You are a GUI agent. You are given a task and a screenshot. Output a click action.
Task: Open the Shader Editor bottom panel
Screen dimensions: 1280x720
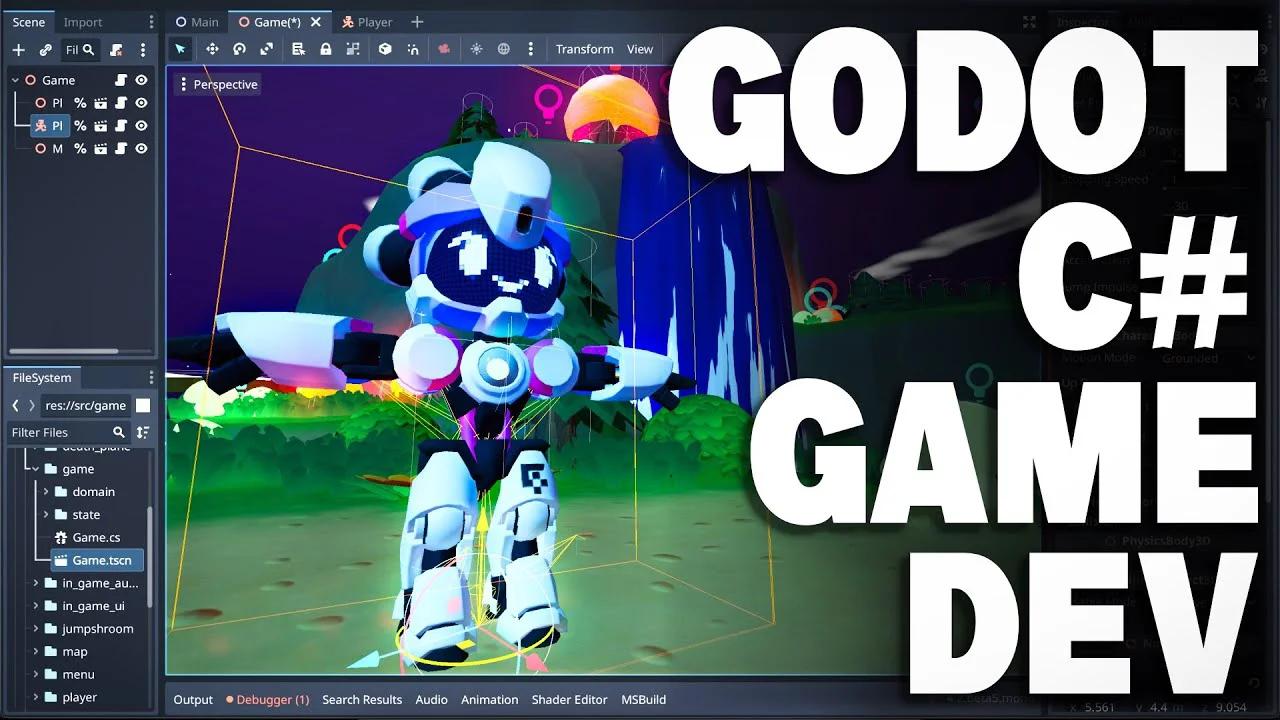pos(569,700)
